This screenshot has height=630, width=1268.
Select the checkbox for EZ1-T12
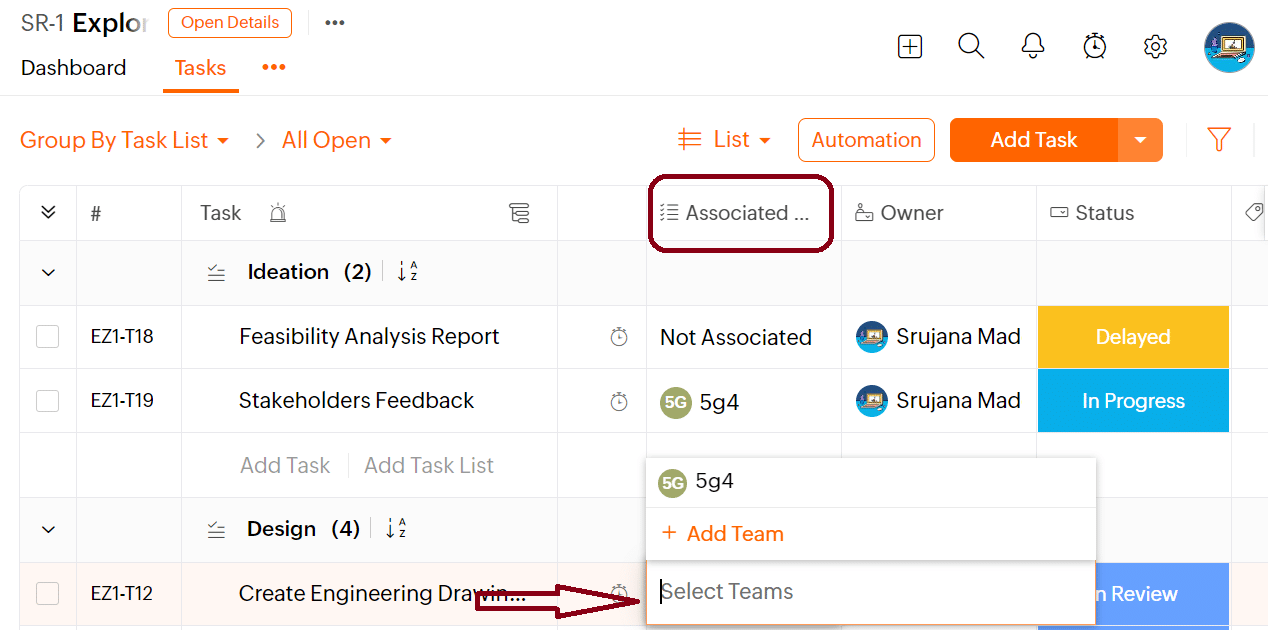(48, 594)
